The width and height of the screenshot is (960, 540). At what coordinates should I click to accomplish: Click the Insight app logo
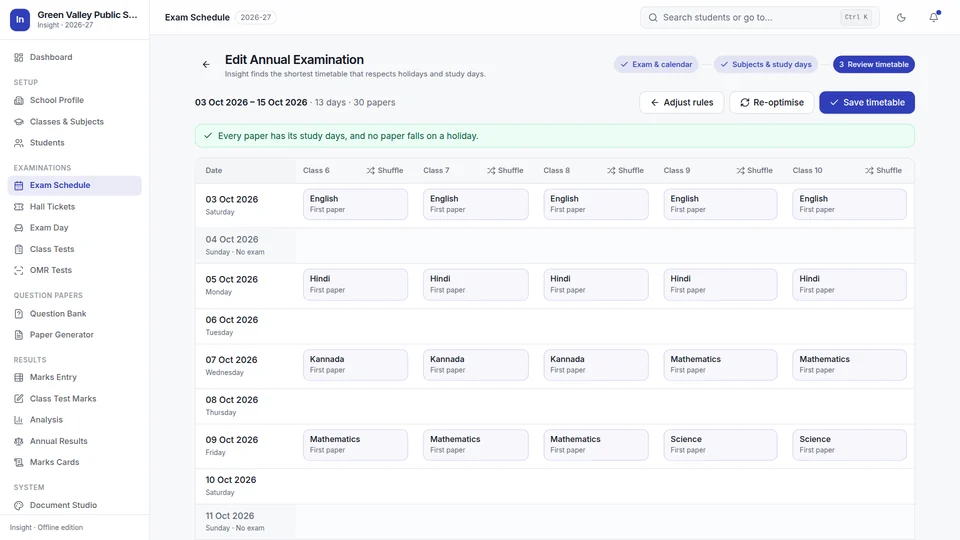click(20, 20)
